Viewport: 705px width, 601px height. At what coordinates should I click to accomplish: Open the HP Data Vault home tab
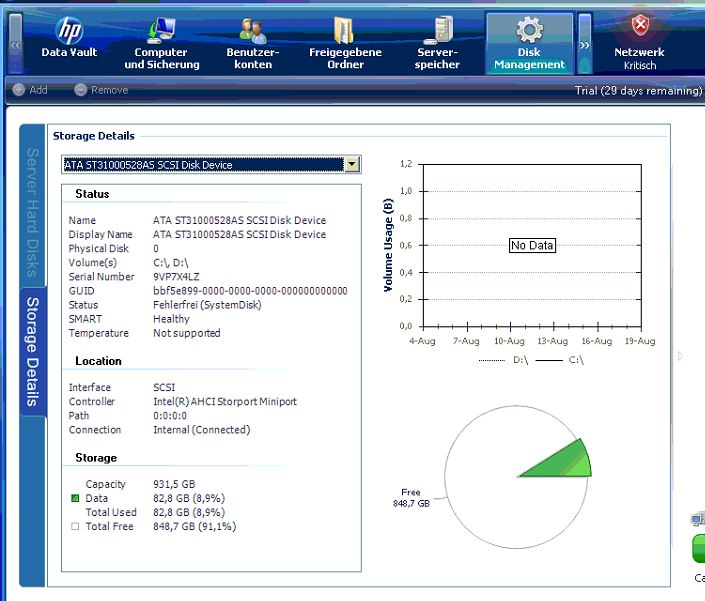coord(69,41)
